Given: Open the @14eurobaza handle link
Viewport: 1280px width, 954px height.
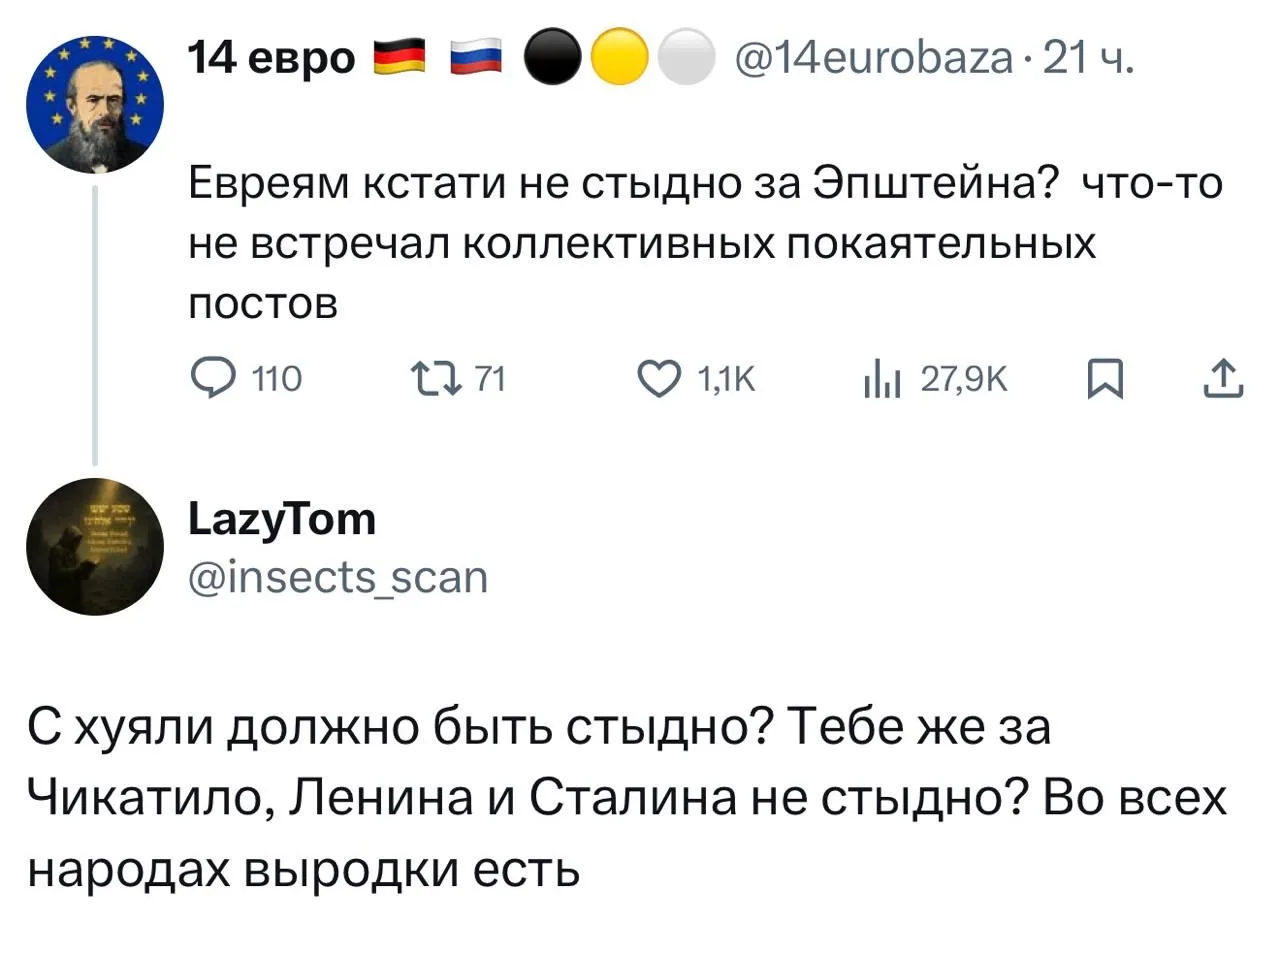Looking at the screenshot, I should (x=873, y=59).
